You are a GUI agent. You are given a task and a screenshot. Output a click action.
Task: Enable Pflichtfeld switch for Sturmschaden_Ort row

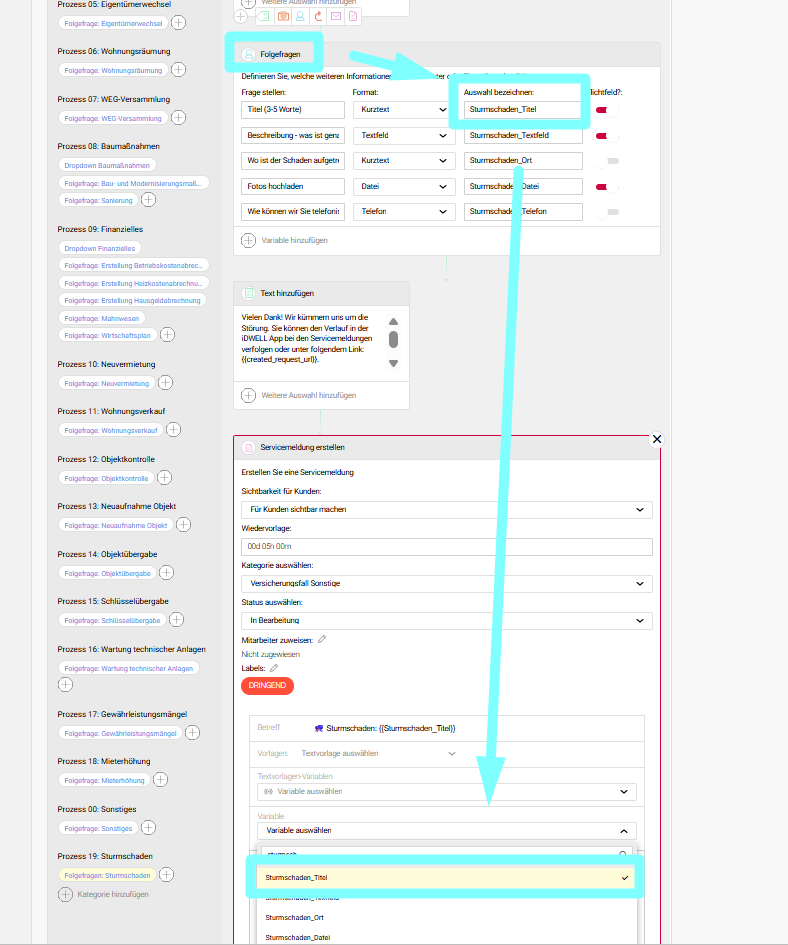[607, 160]
